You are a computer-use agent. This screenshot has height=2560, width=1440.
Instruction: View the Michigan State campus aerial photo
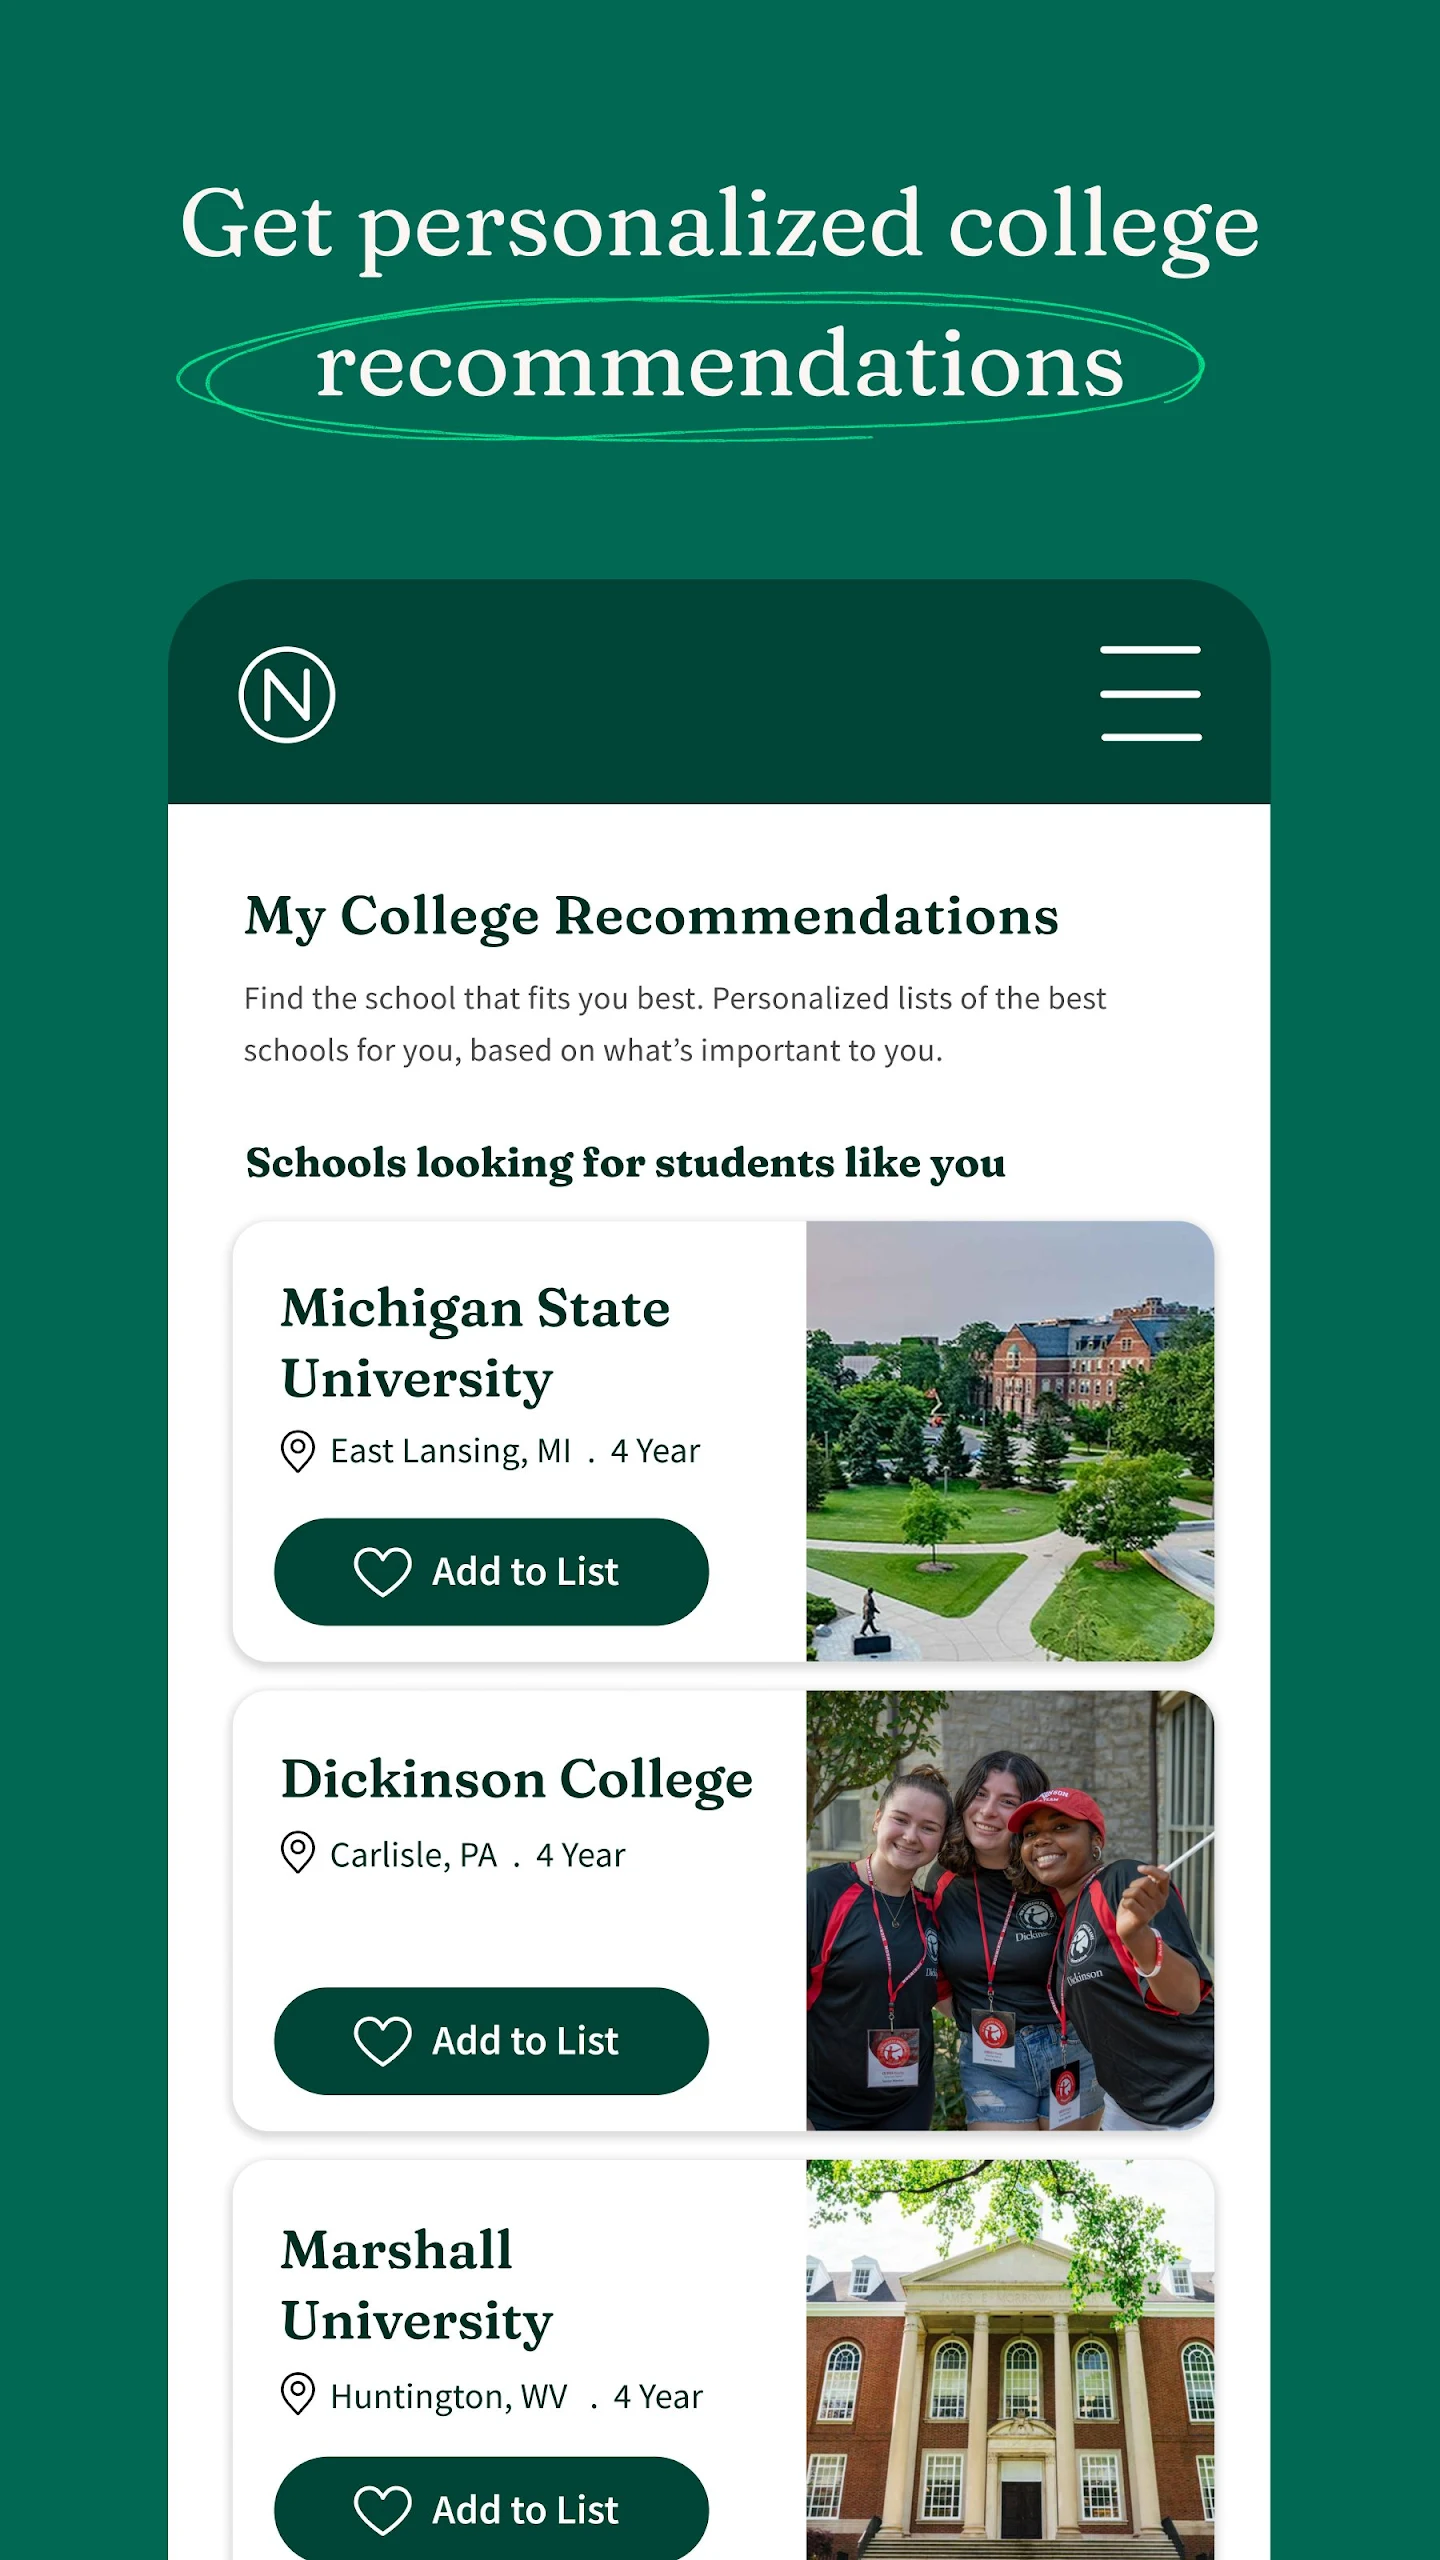(x=1010, y=1441)
